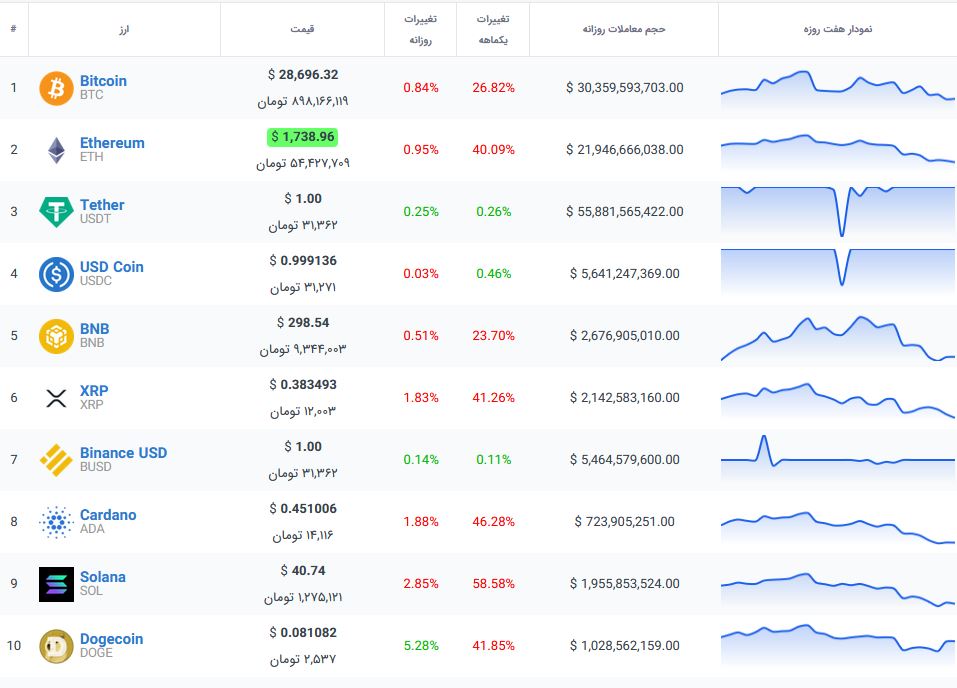View Ethereum seven-day sparkline chart

837,151
